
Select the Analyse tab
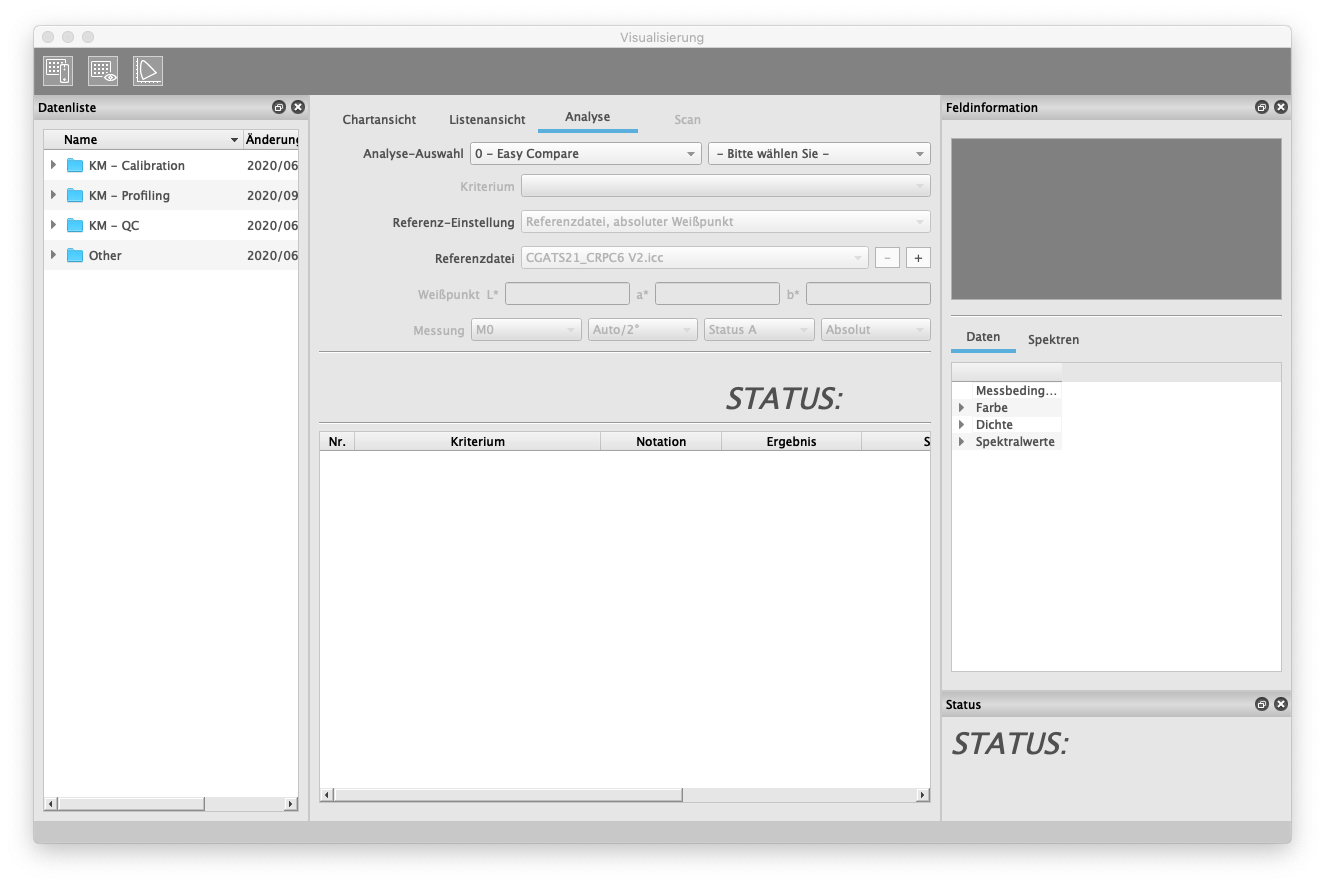click(x=587, y=118)
